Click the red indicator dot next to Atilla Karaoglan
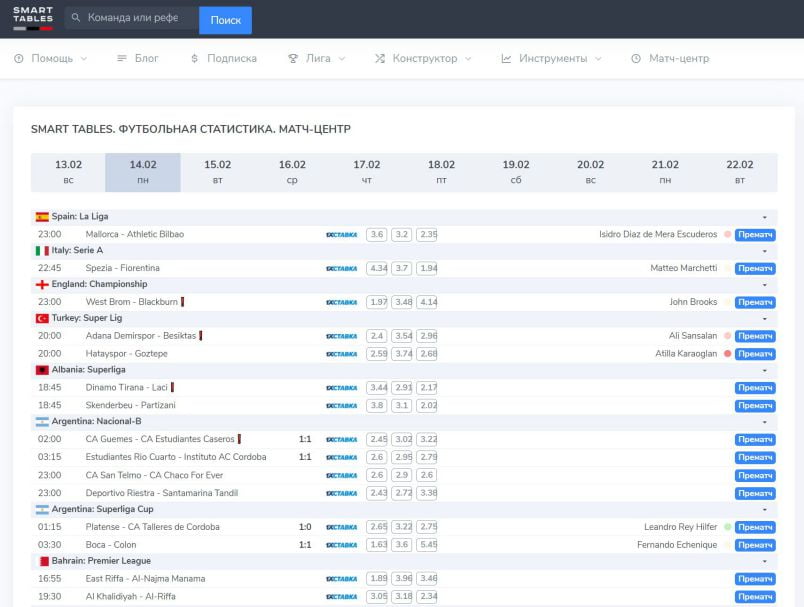This screenshot has width=804, height=607. pos(728,354)
